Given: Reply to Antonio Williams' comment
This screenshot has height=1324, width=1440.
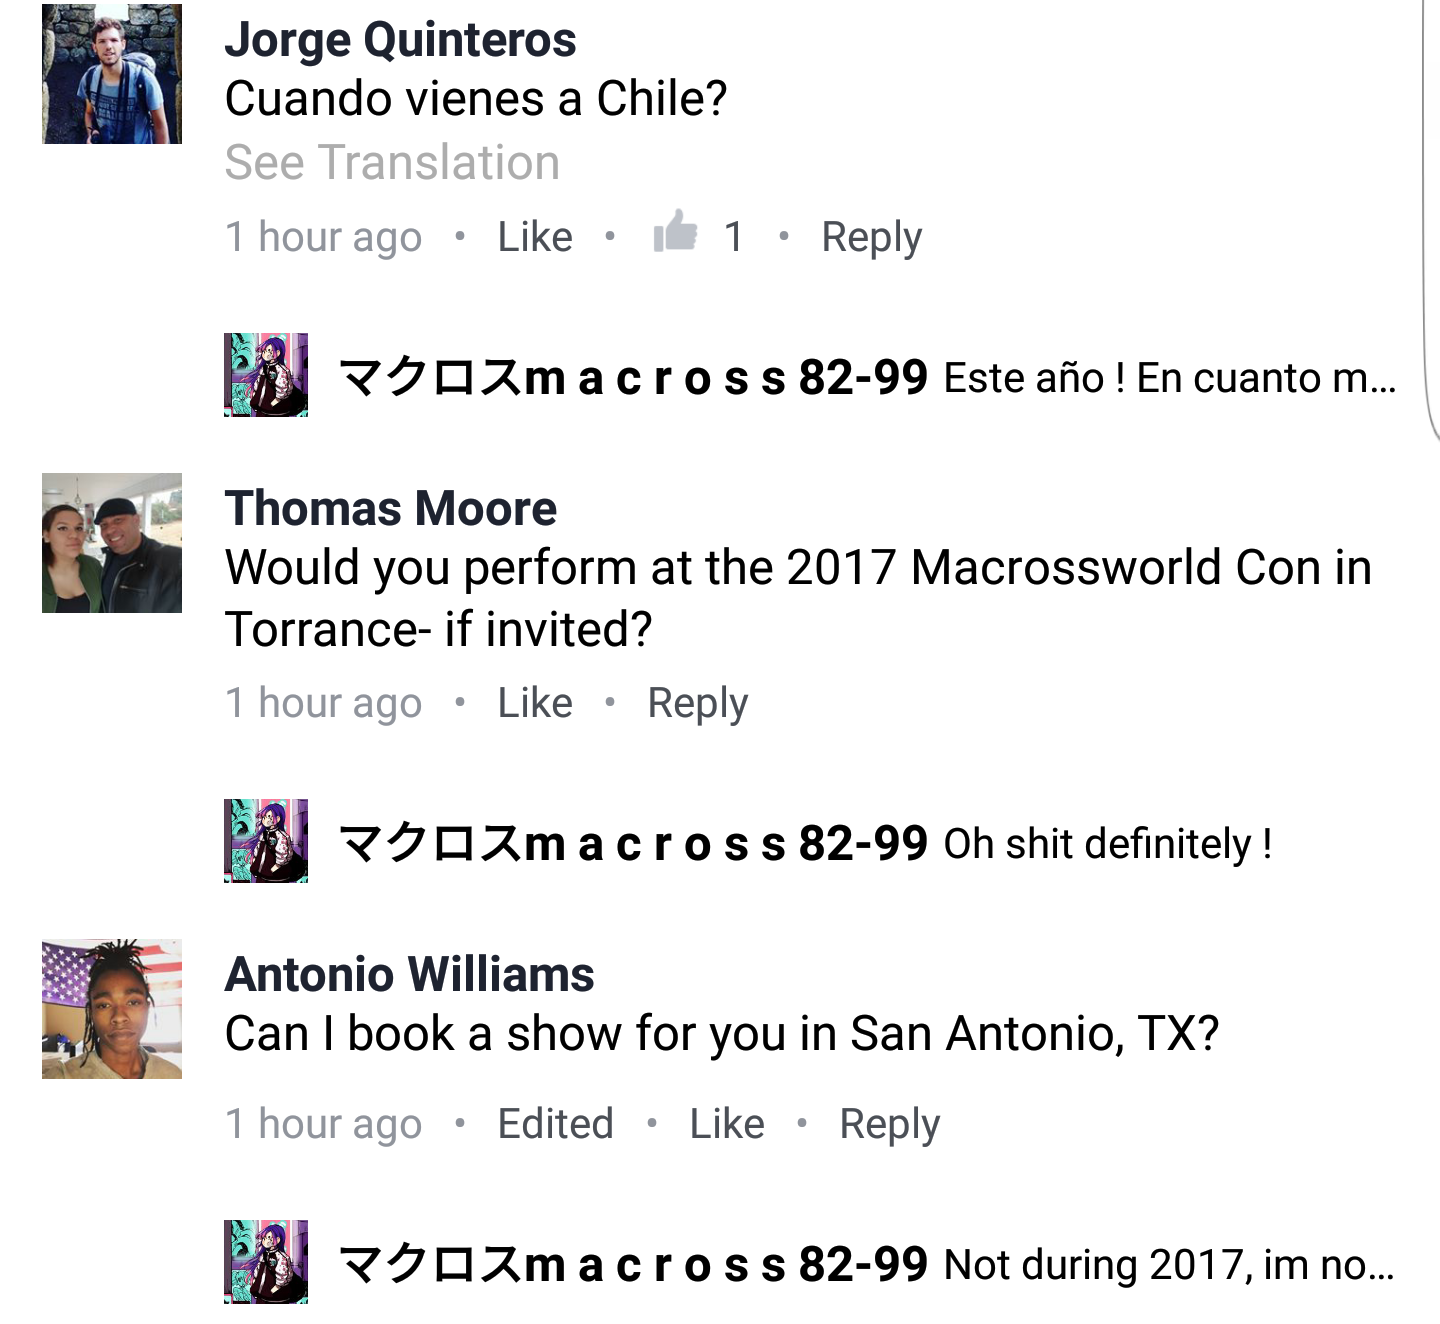Looking at the screenshot, I should coord(889,1125).
